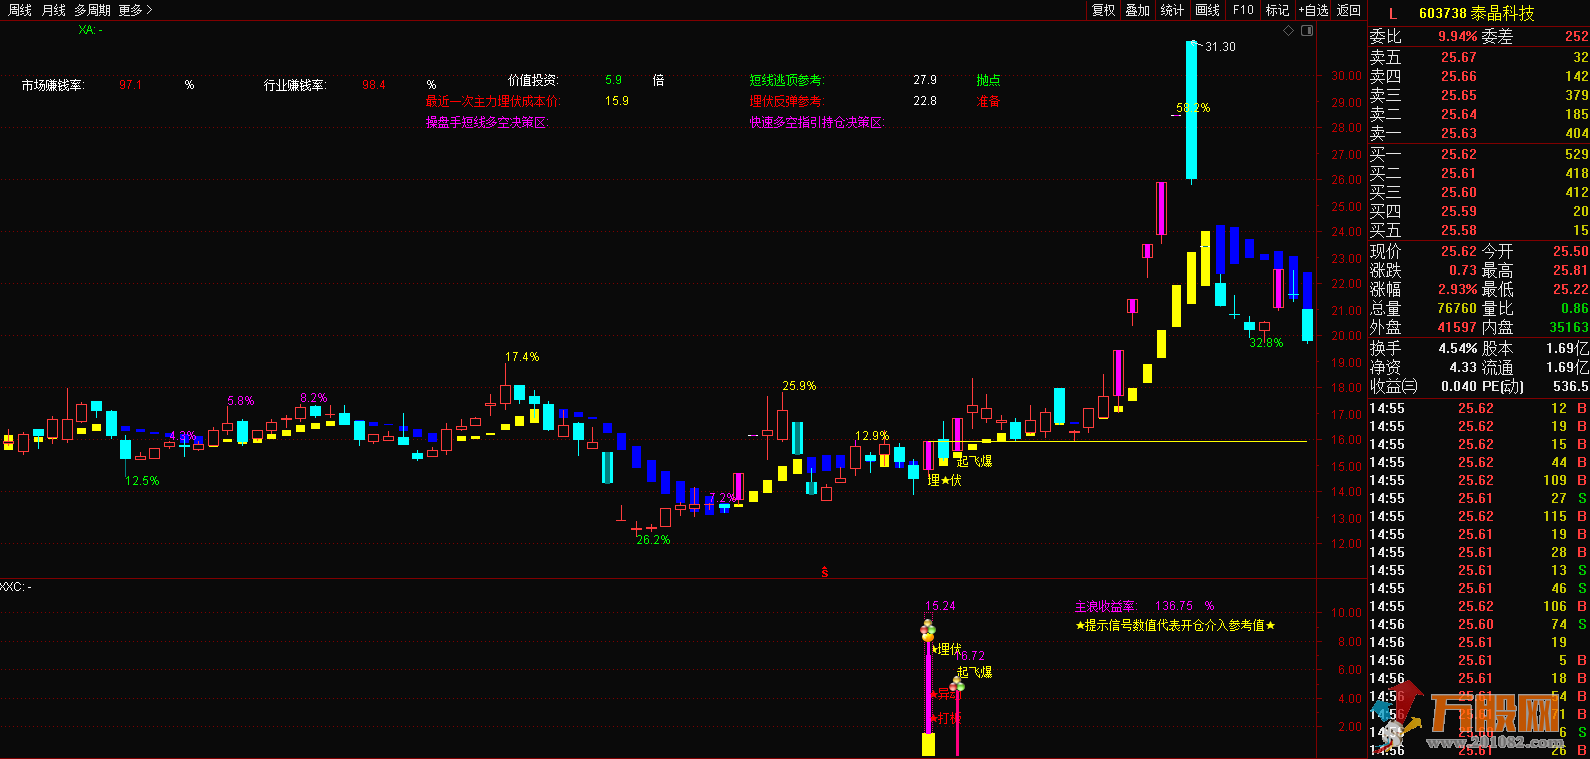Click the green 抛点 signal text
Viewport: 1590px width, 759px height.
click(988, 80)
